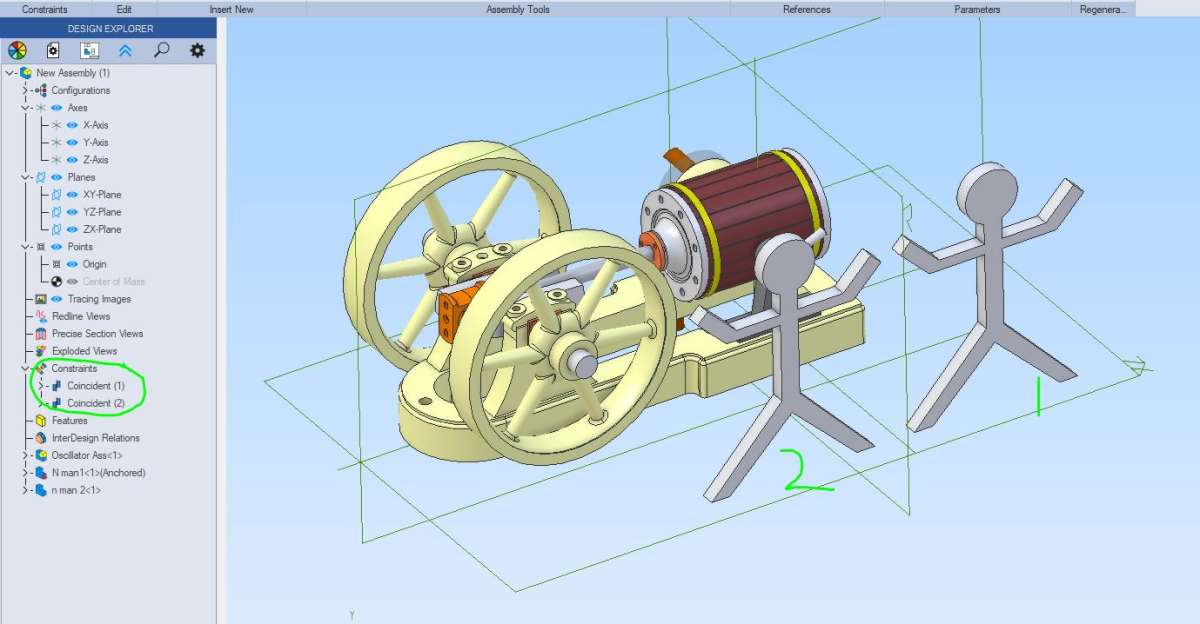Click the Exploded Views icon

41,351
